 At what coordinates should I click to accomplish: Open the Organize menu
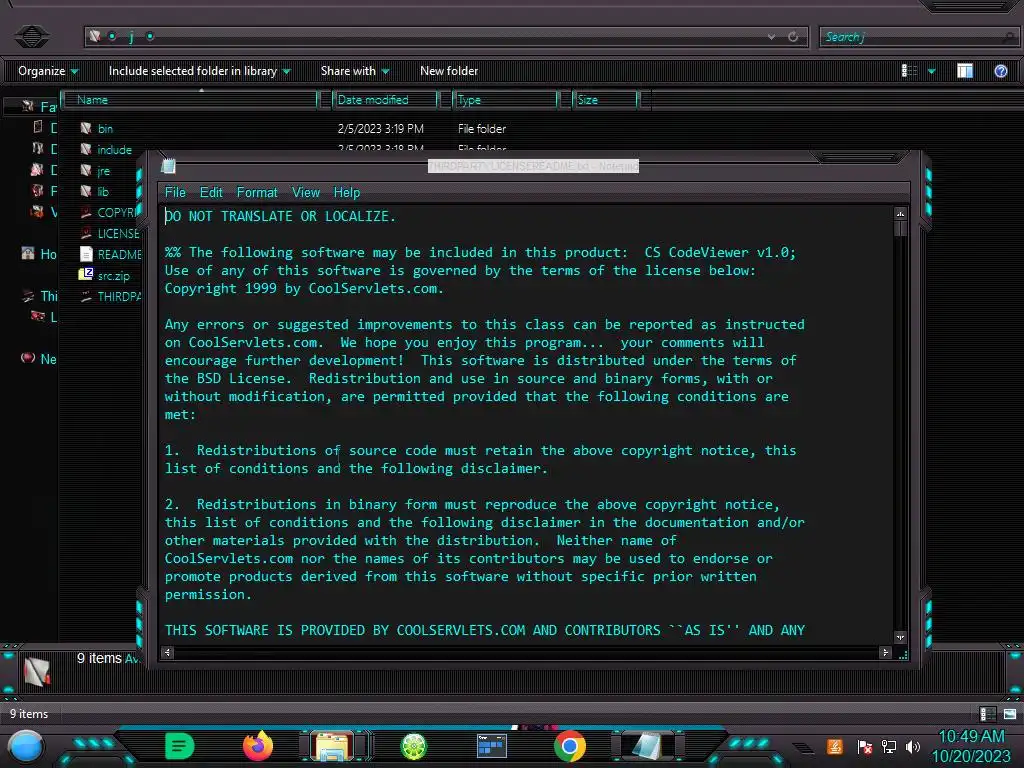tap(48, 71)
